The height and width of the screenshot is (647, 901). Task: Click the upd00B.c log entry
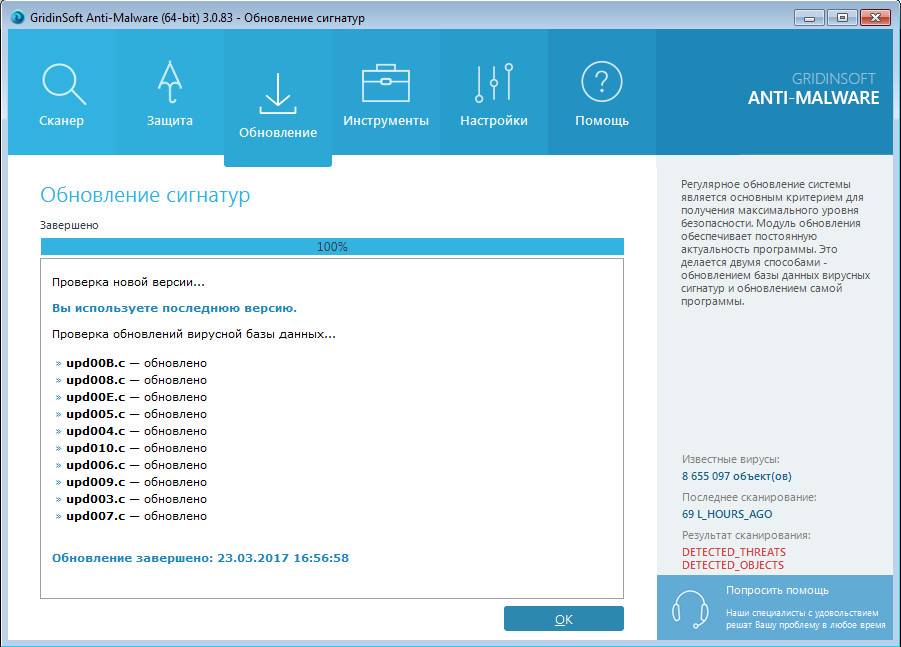click(x=131, y=363)
